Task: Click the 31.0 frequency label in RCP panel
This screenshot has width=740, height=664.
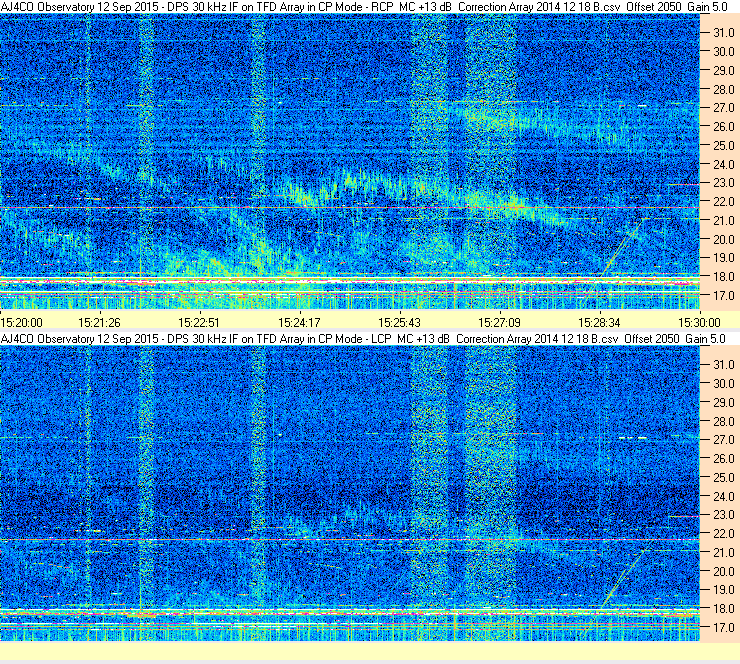Action: (724, 33)
